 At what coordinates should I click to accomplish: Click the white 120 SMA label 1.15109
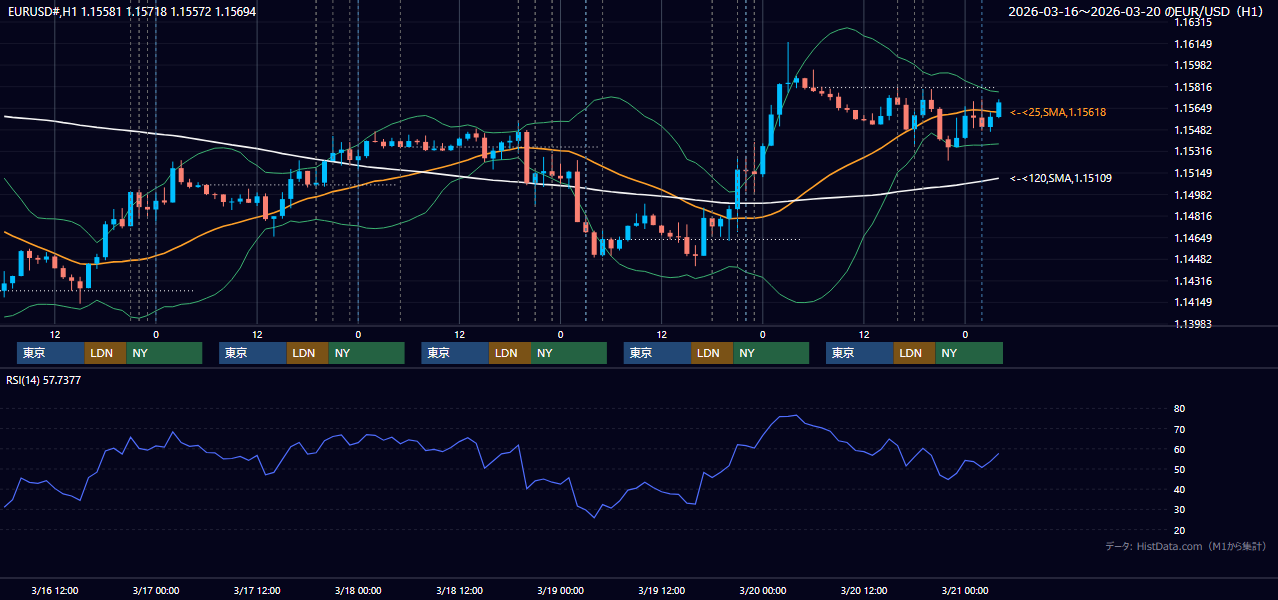pyautogui.click(x=1060, y=178)
